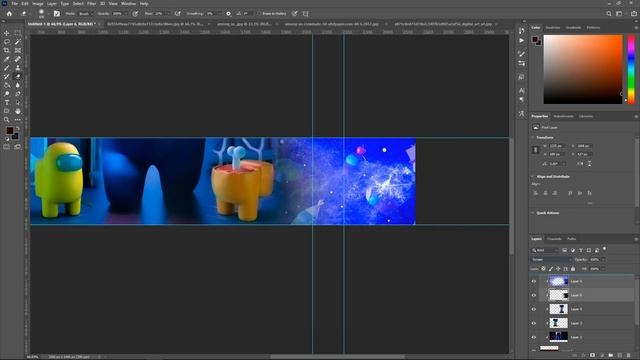Collapse the Transform section
Viewport: 640px width, 360px height.
coord(532,138)
